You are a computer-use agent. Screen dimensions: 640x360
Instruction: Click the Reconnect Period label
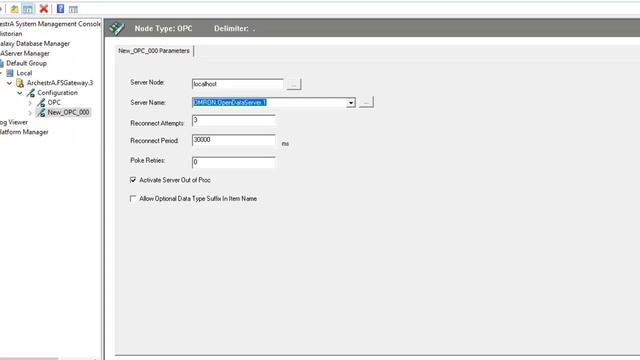(x=154, y=141)
